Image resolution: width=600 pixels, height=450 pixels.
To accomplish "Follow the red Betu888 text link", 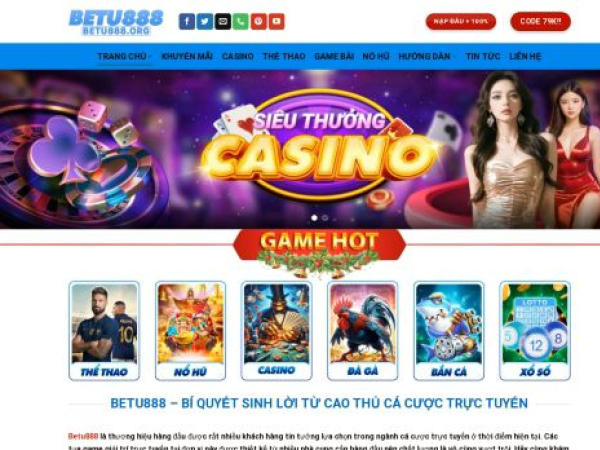I will click(x=83, y=436).
